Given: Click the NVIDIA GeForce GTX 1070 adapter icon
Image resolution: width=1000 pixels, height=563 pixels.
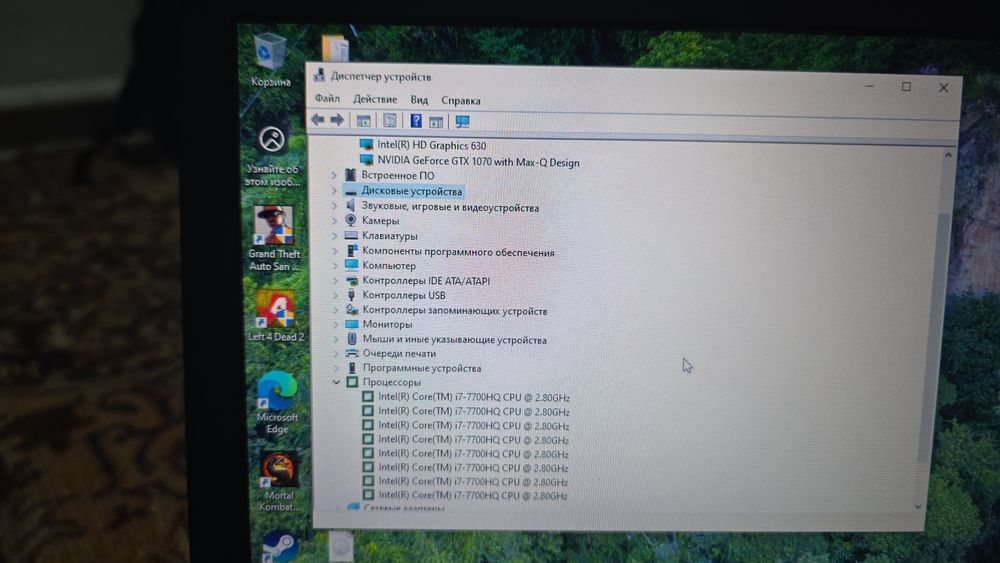Looking at the screenshot, I should click(x=366, y=161).
